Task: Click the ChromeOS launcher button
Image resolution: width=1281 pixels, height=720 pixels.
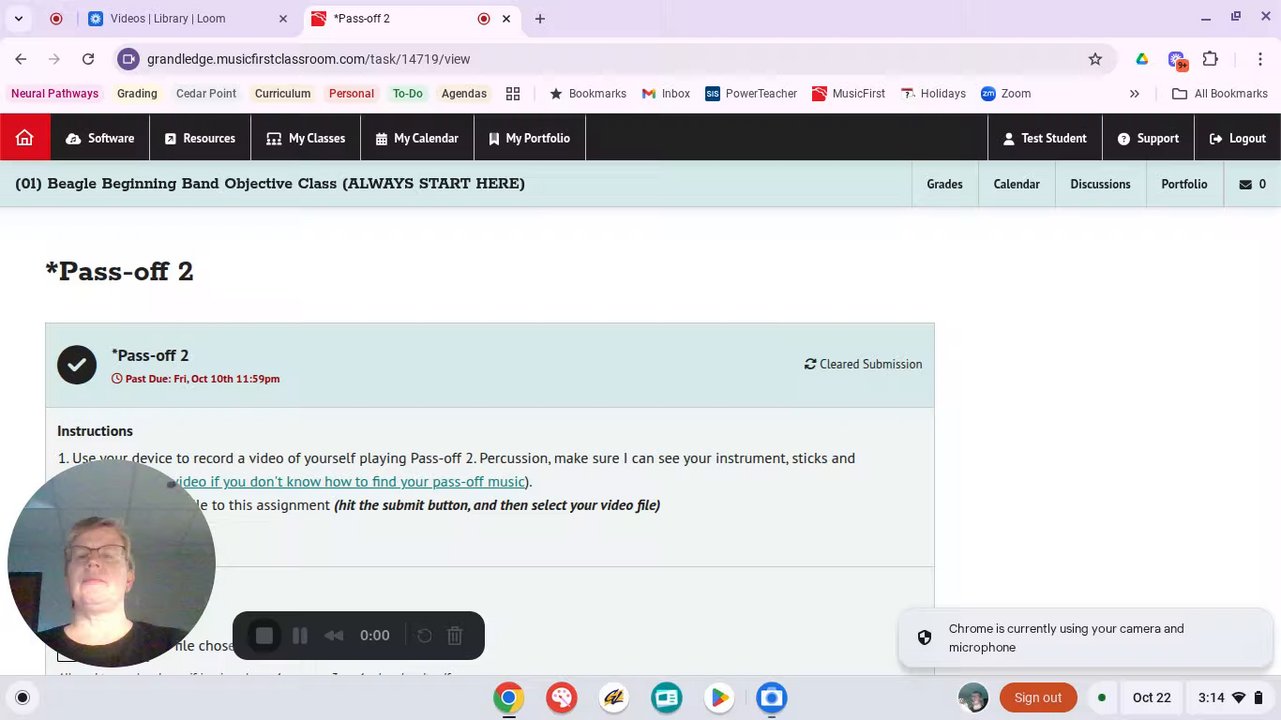Action: point(22,697)
